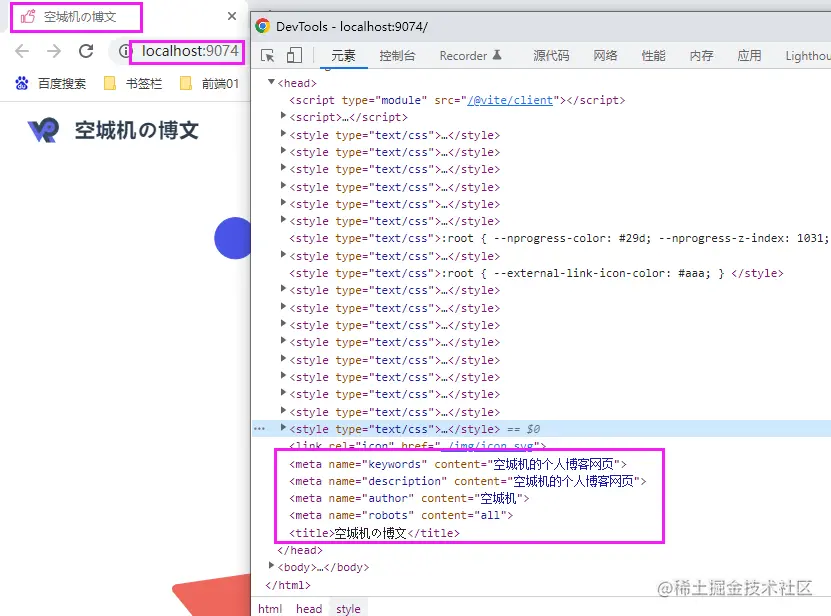The image size is (831, 616).
Task: Select the meta author line
Action: (409, 498)
